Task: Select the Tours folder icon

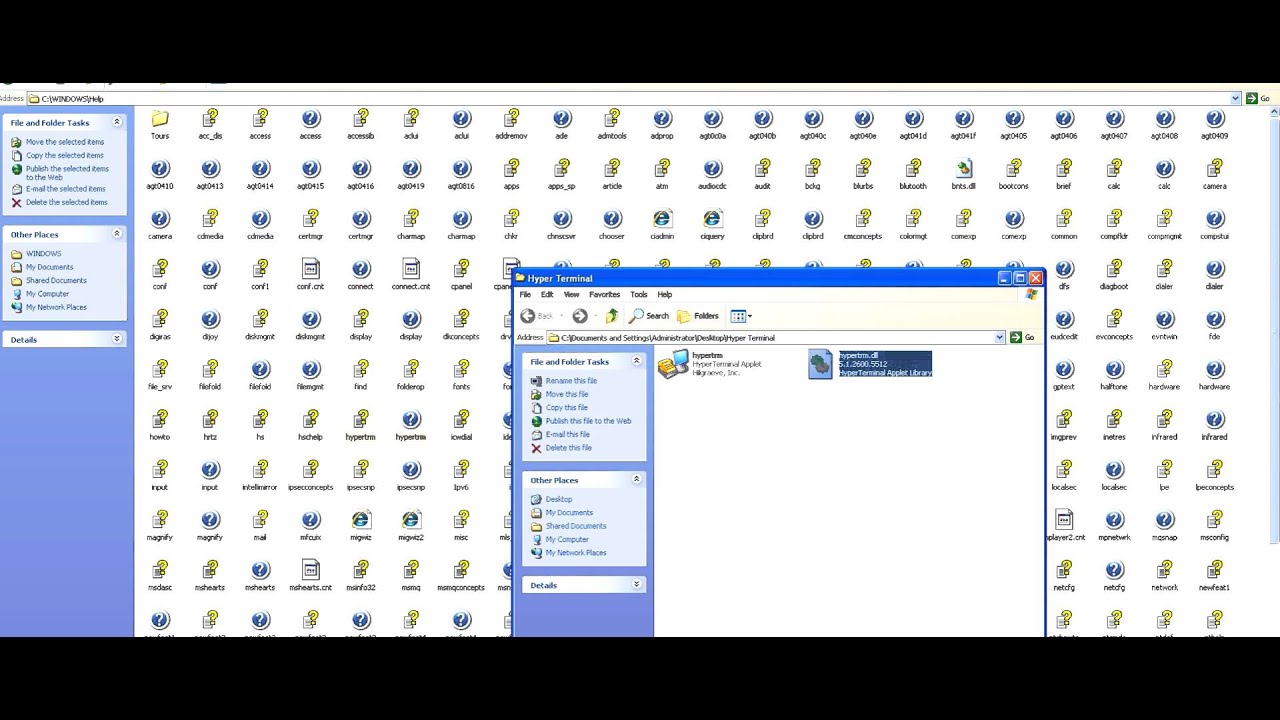Action: [160, 119]
